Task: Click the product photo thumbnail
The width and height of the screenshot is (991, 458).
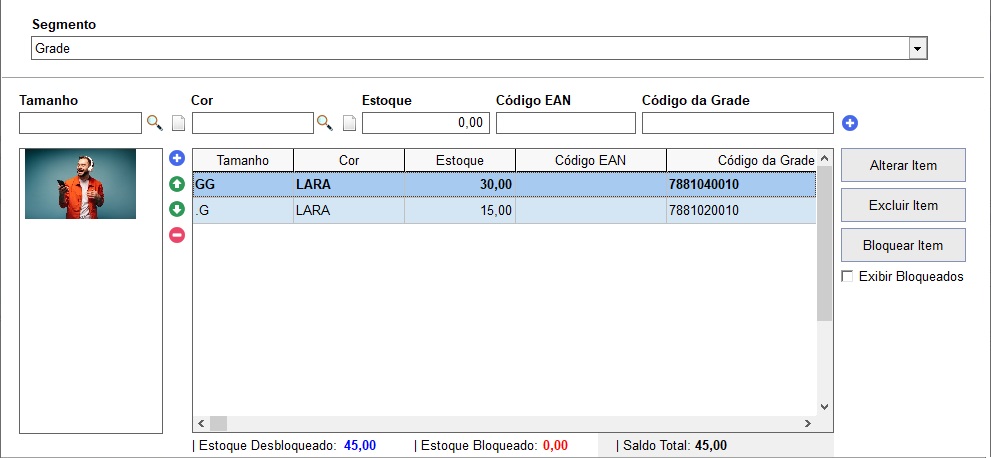Action: 80,184
